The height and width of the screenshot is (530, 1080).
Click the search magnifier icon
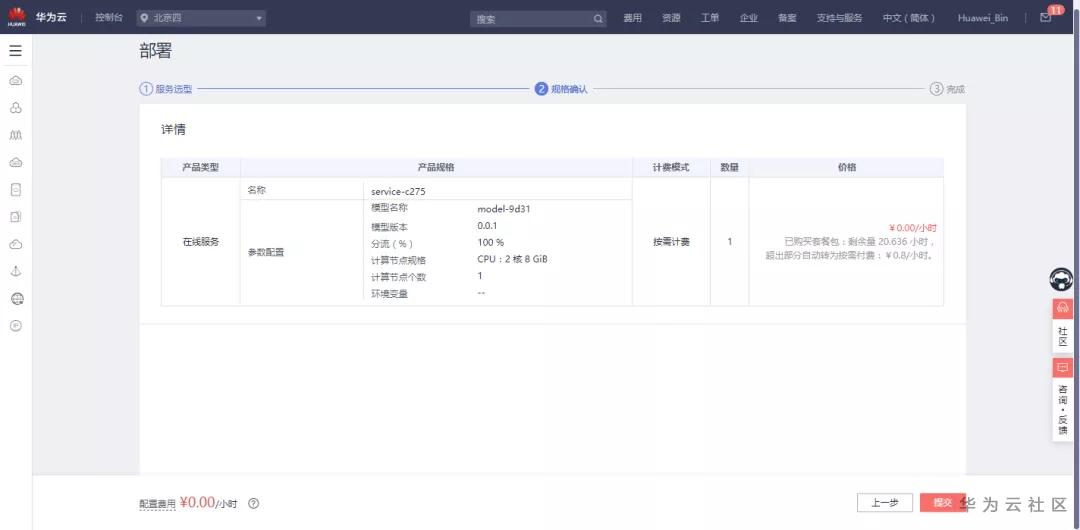[598, 19]
